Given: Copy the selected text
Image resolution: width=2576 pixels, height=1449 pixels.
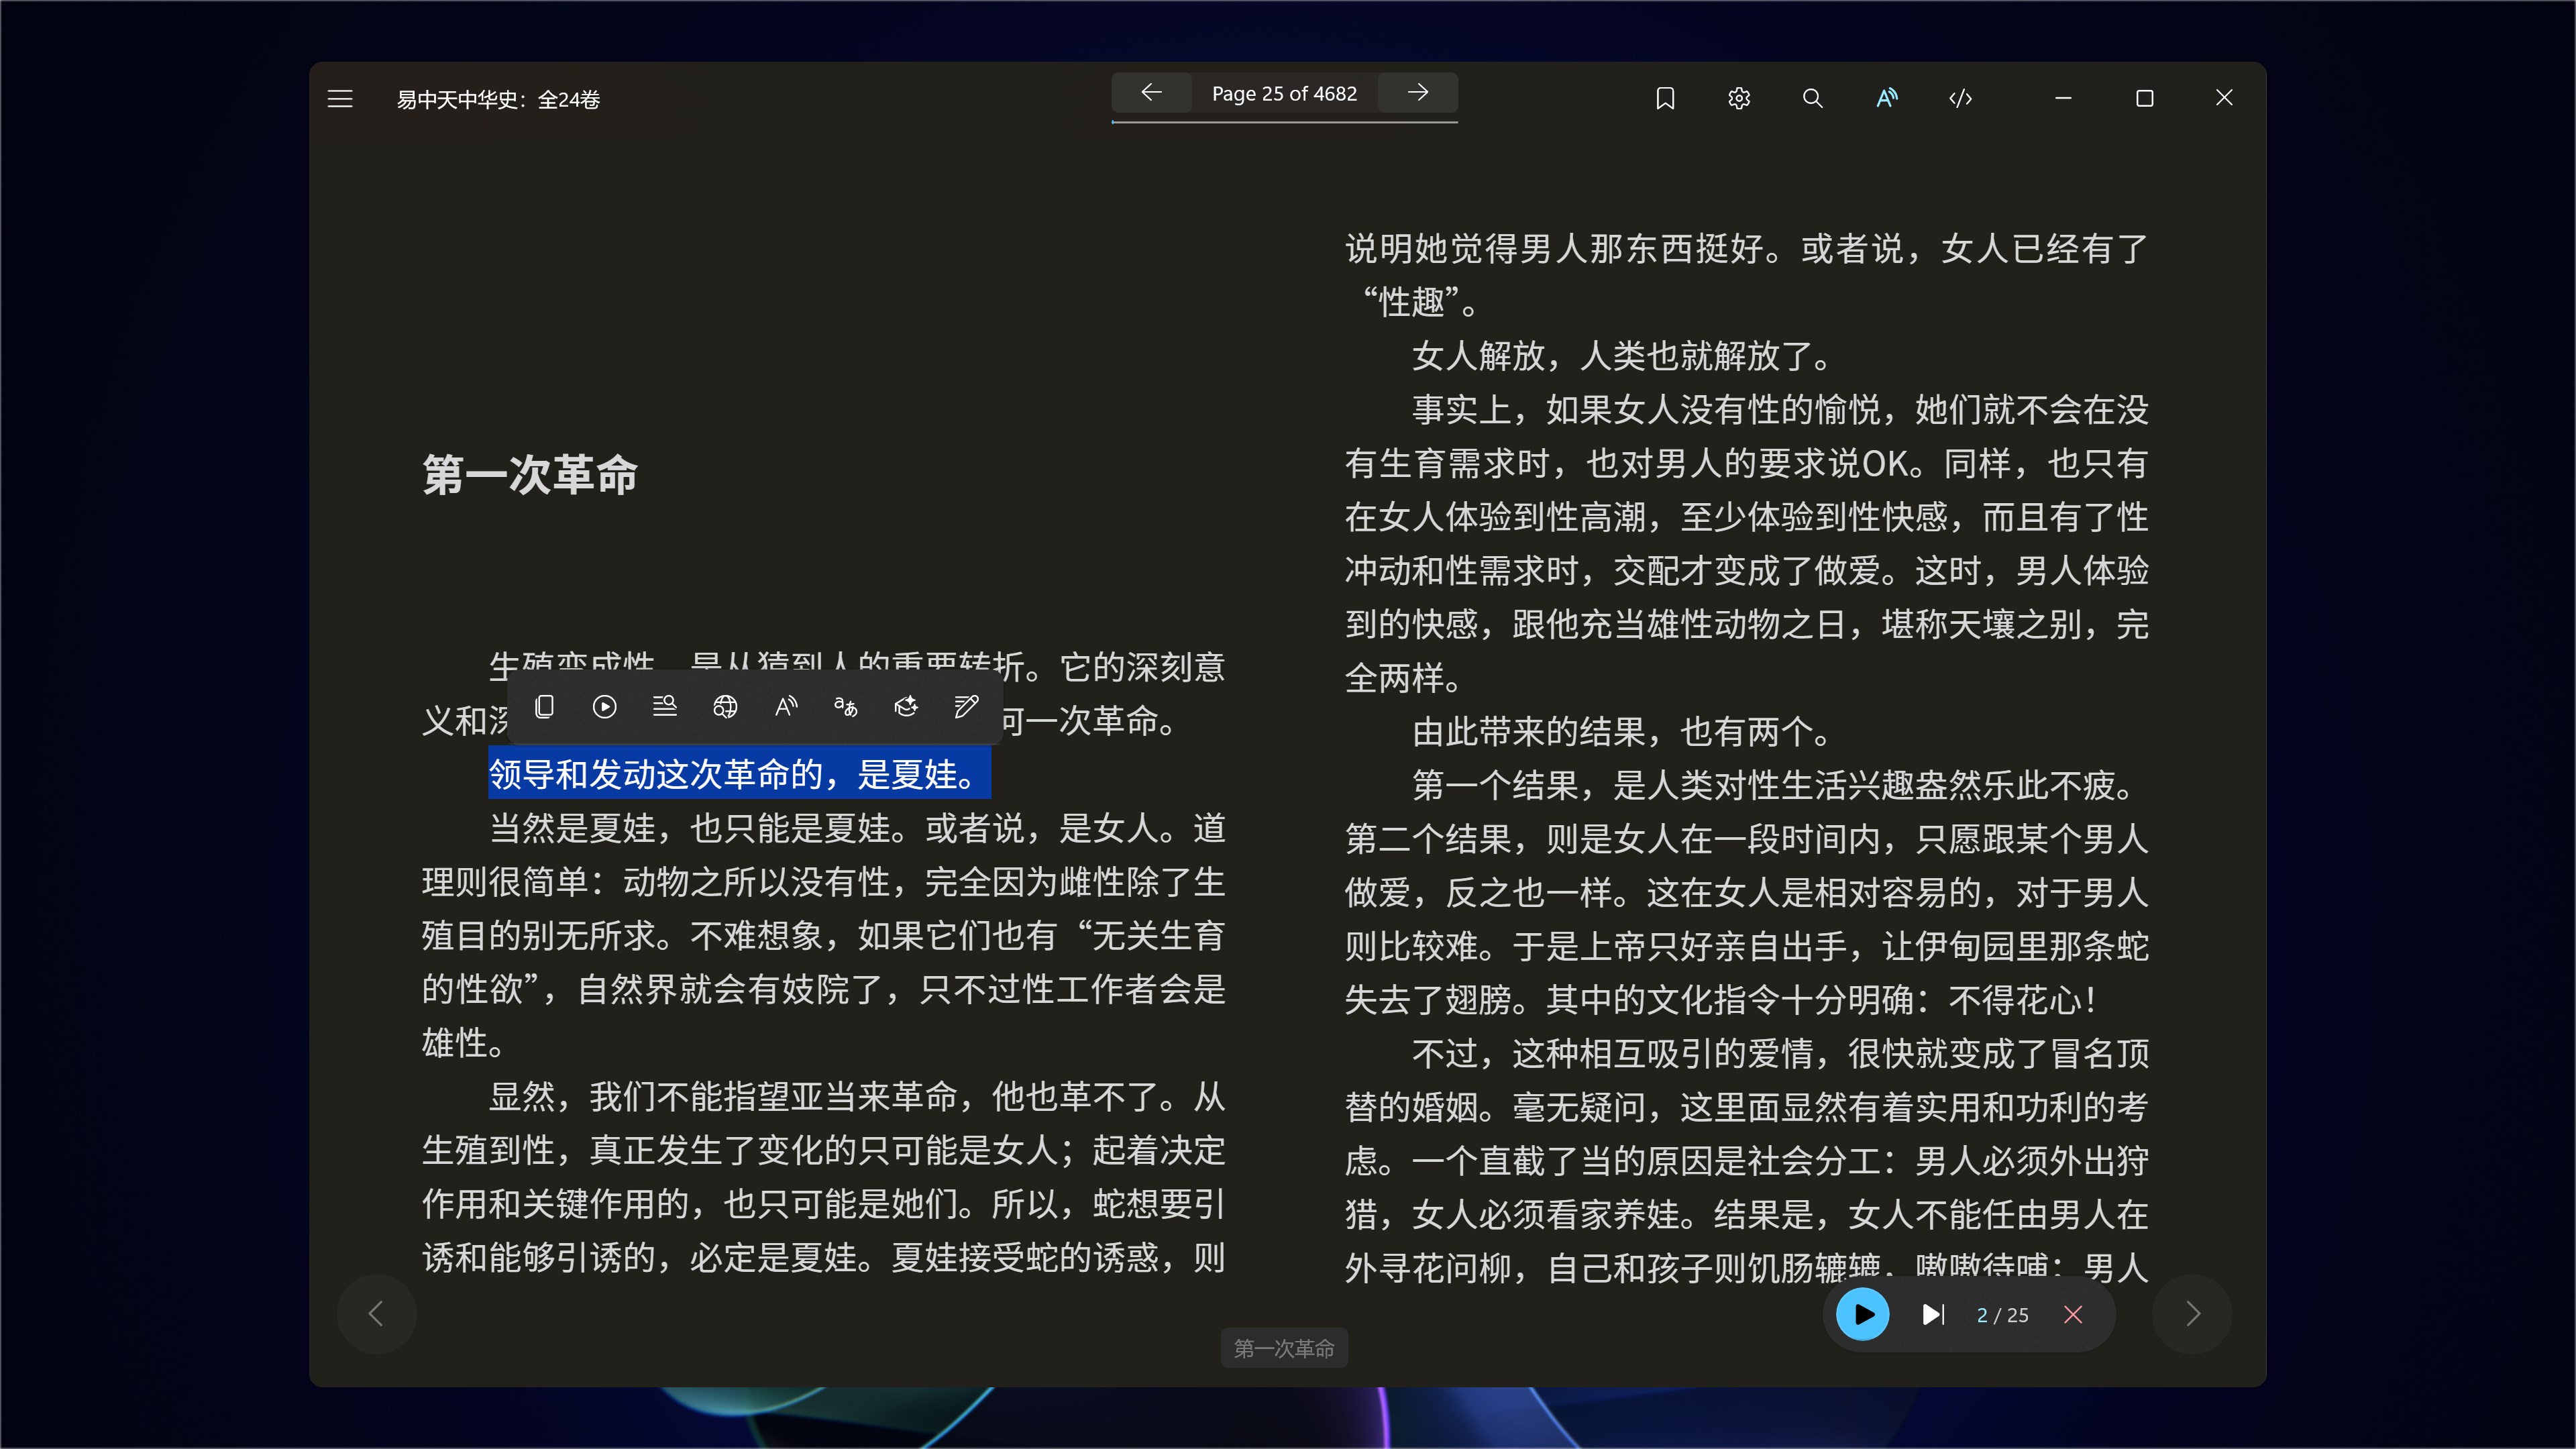Looking at the screenshot, I should (544, 706).
